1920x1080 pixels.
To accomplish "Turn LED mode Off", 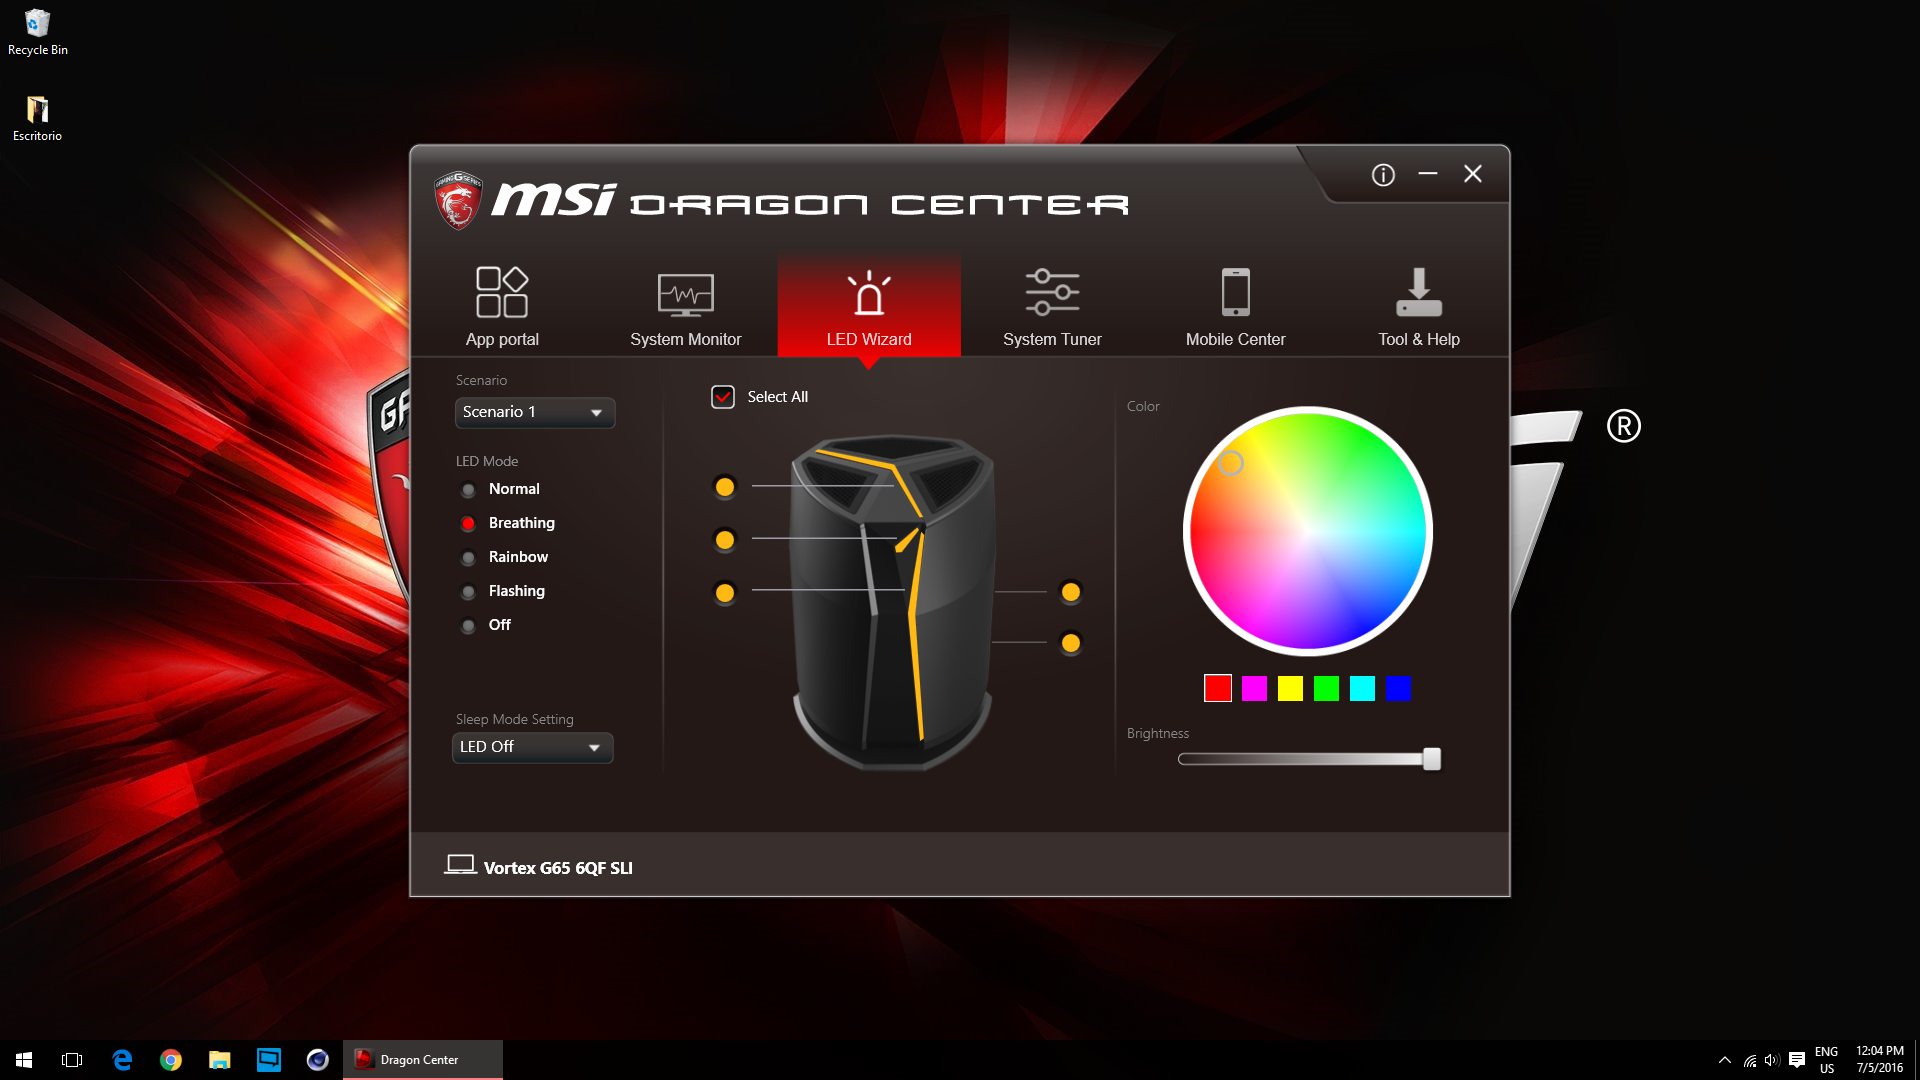I will [486, 625].
